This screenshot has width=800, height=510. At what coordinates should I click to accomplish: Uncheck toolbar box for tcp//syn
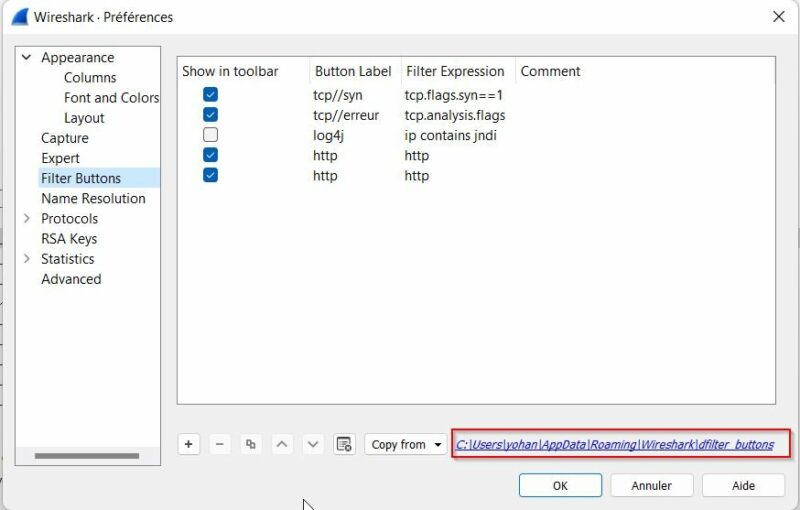click(x=210, y=94)
